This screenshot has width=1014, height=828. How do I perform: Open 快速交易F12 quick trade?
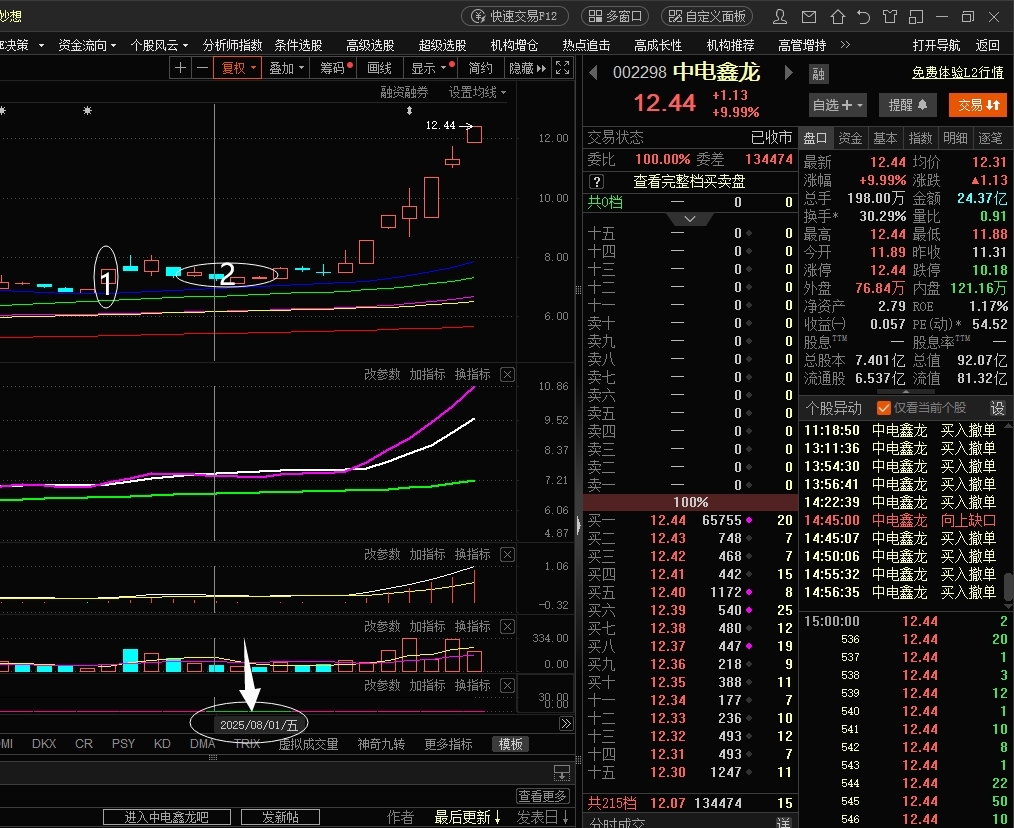pyautogui.click(x=515, y=16)
